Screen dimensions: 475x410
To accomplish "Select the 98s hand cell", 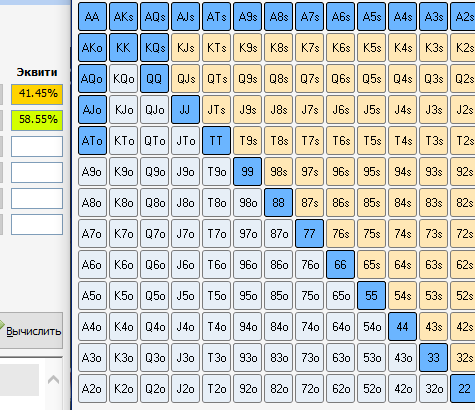I will click(278, 171).
